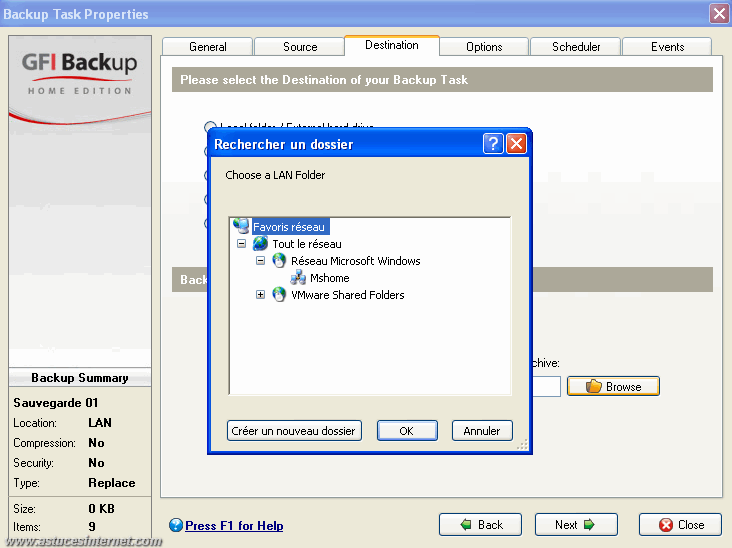732x548 pixels.
Task: Confirm folder with OK button
Action: pos(407,430)
